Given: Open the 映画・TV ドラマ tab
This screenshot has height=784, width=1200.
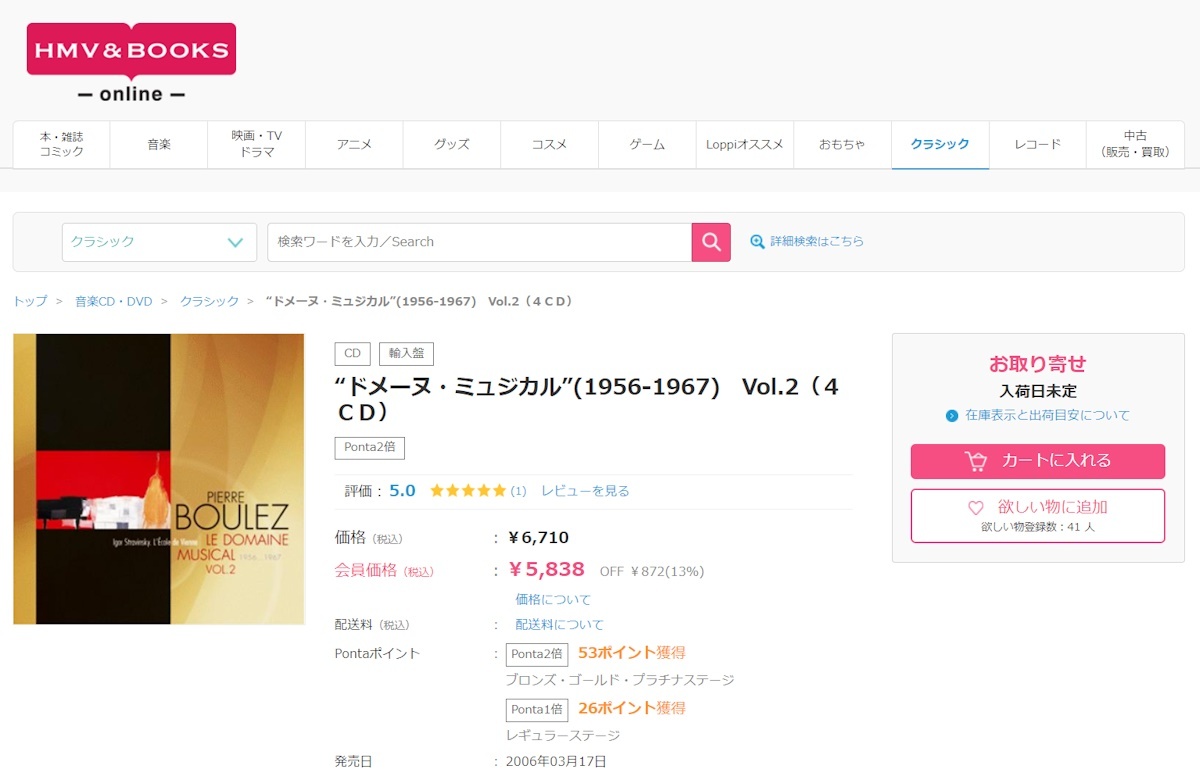Looking at the screenshot, I should [257, 144].
